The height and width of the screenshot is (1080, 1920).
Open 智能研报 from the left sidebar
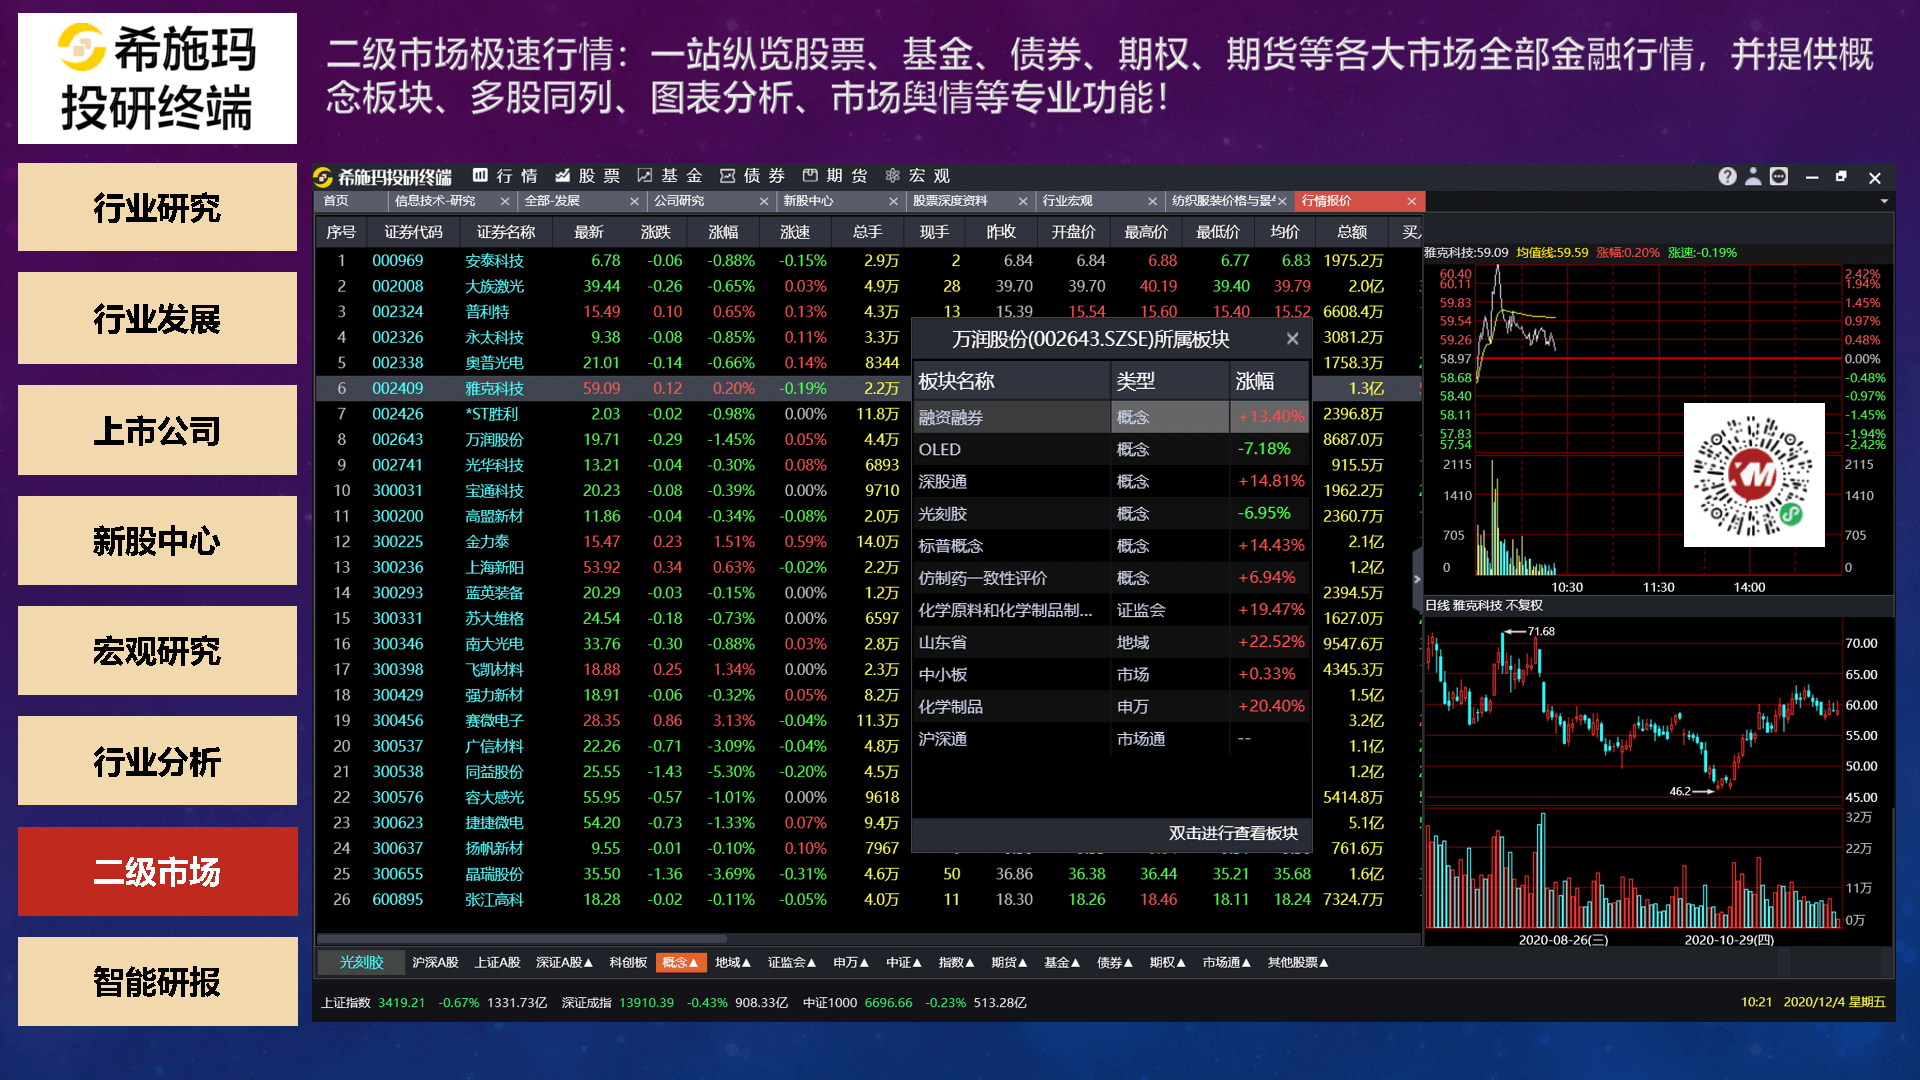pos(156,982)
